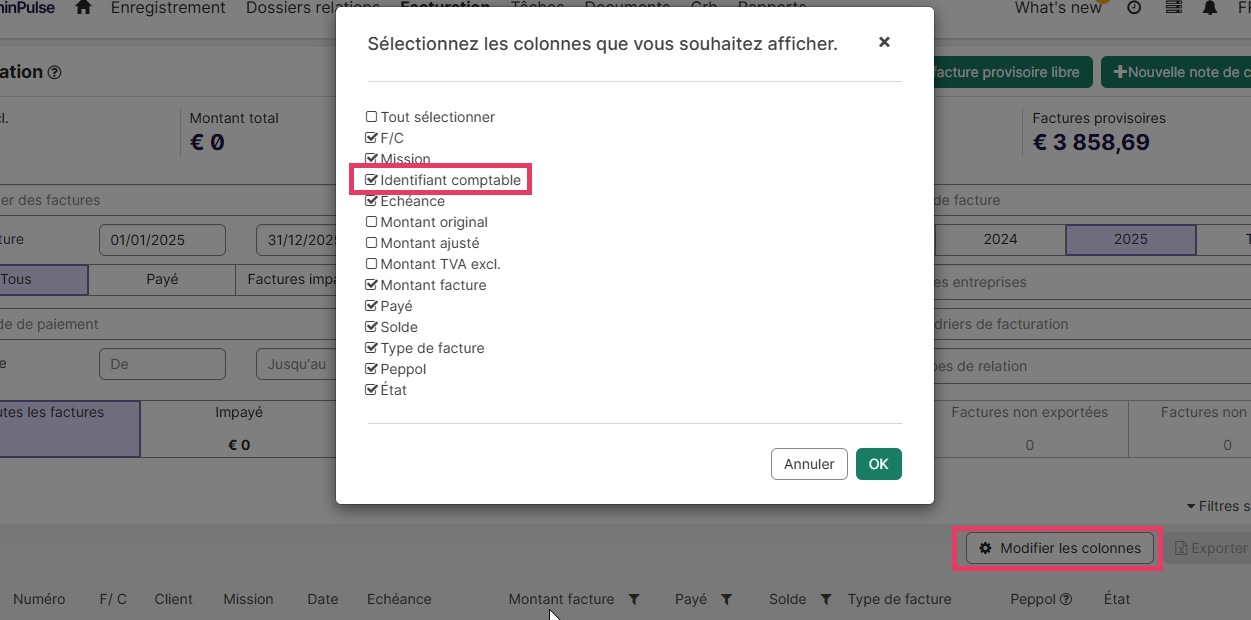Toggle the Peppol column checkbox
This screenshot has height=620, width=1251.
click(372, 369)
